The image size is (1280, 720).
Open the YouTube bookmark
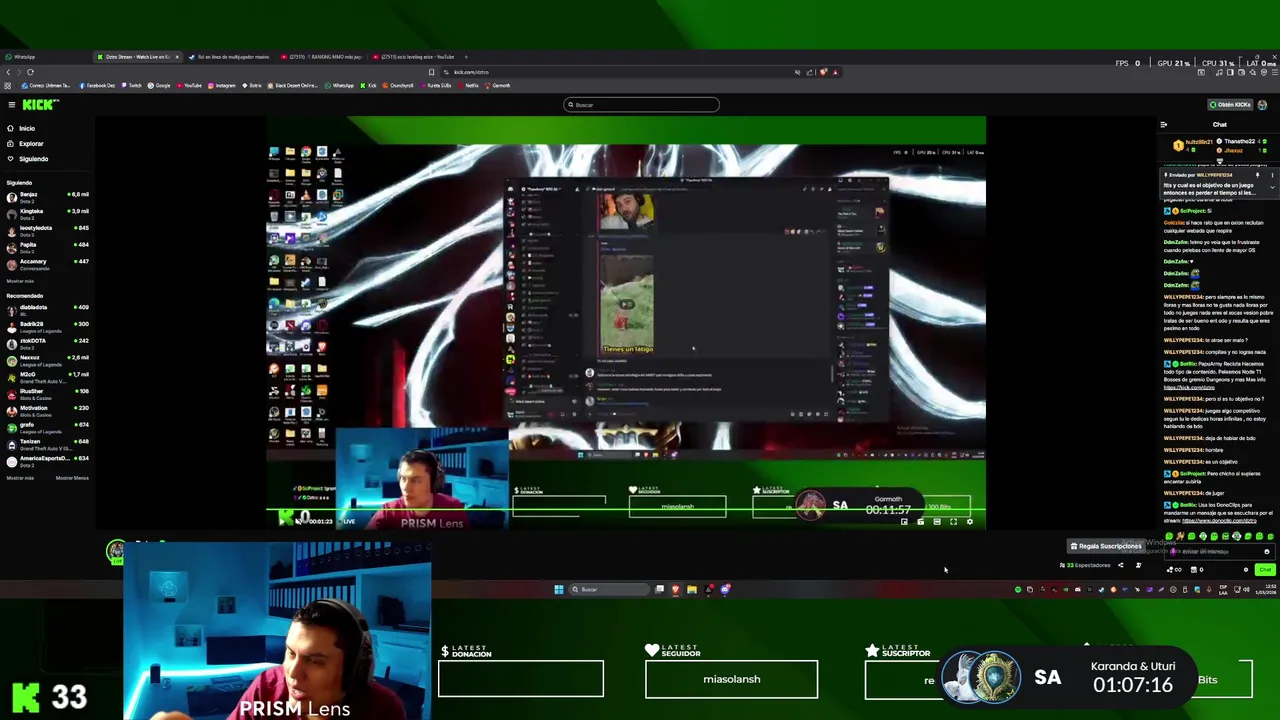pos(191,86)
